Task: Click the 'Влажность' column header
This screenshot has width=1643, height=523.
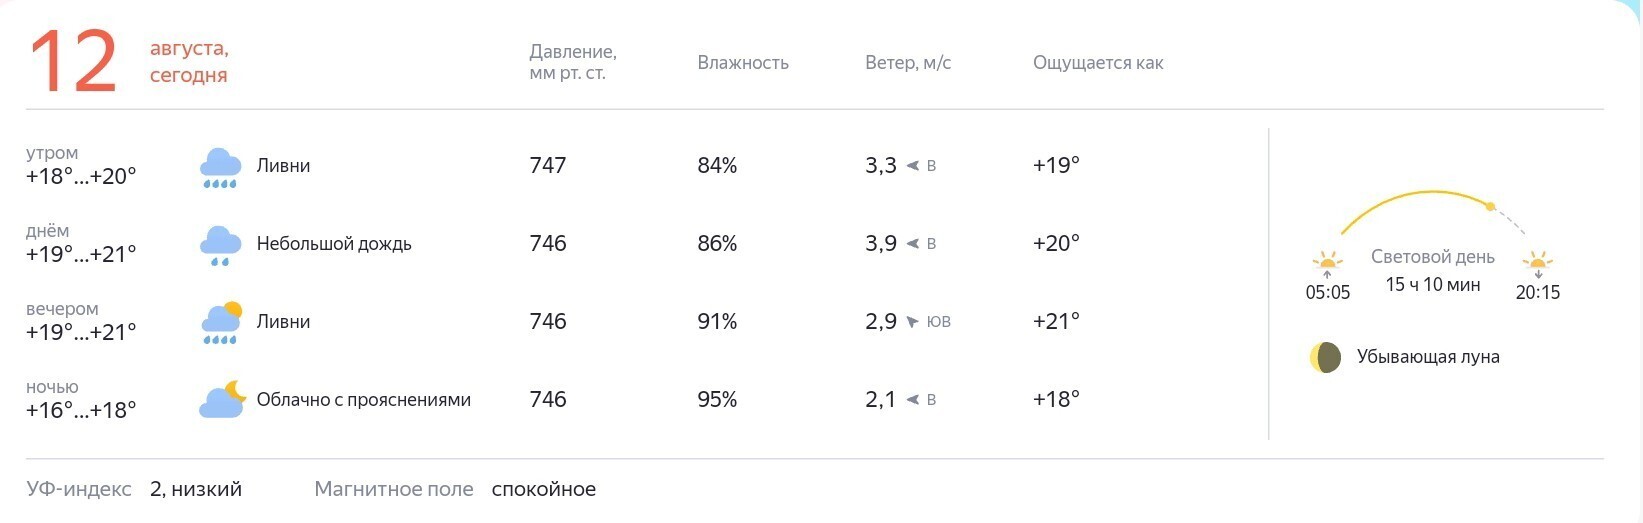Action: (x=743, y=63)
